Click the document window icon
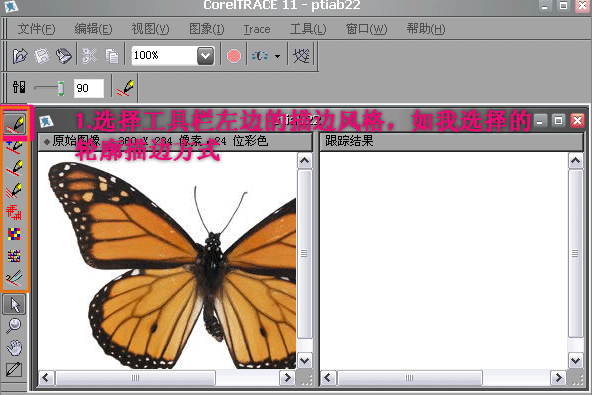Screen dimensions: 592x395 coord(46,121)
